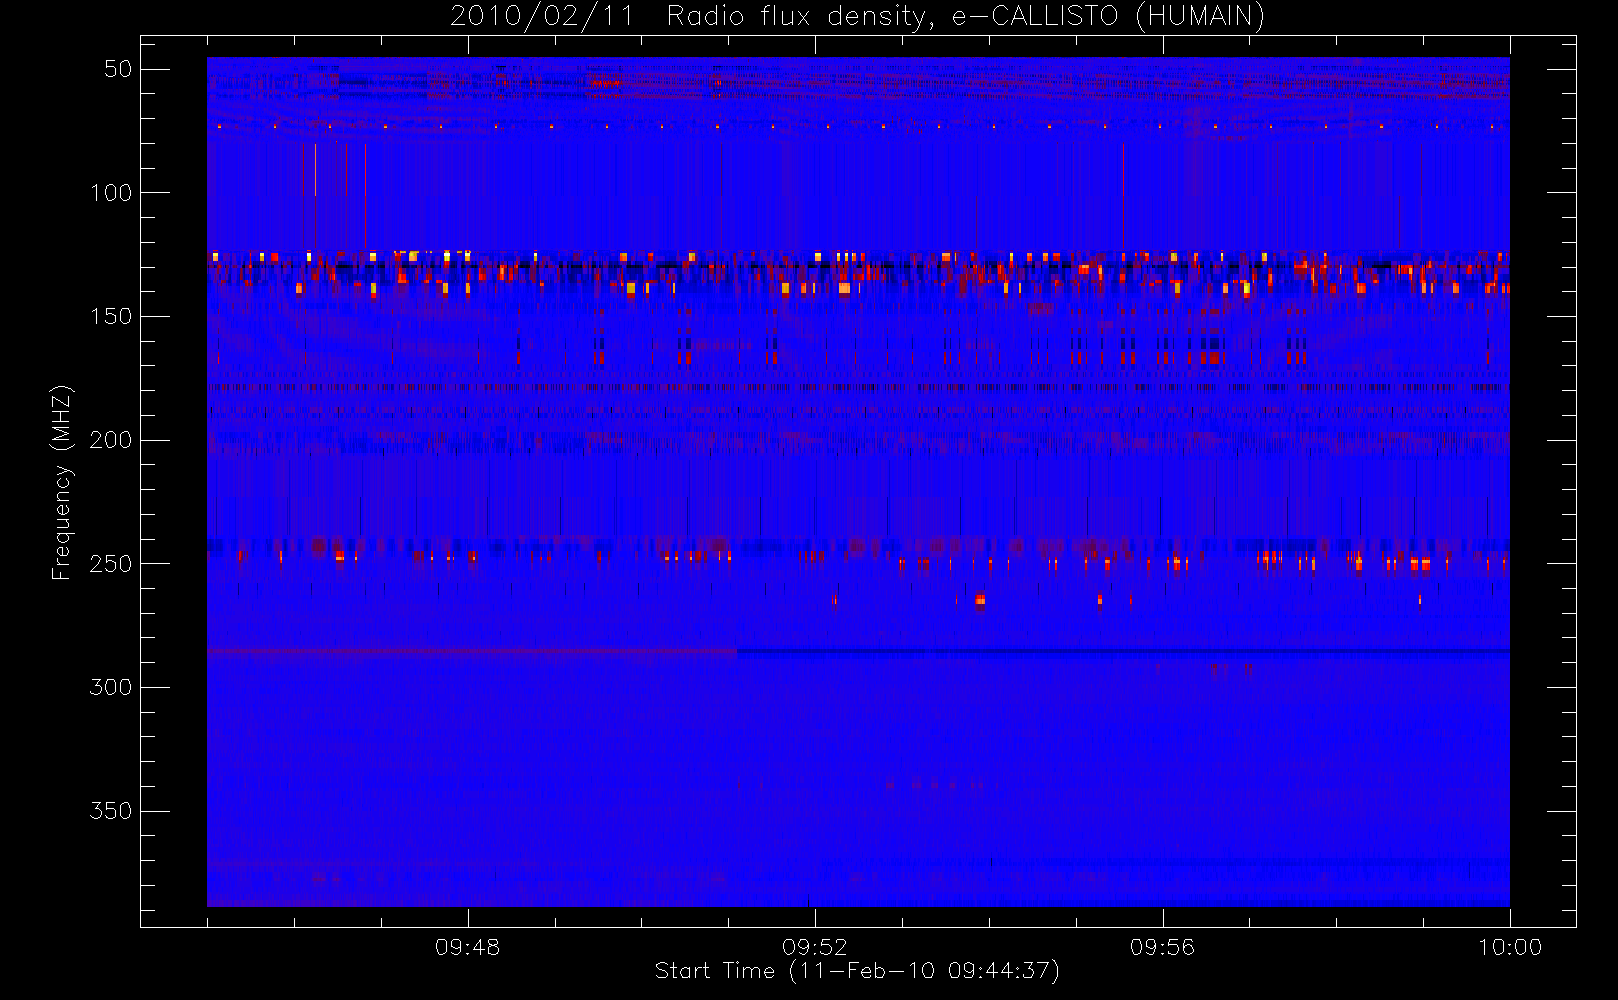Click the 150 frequency tick label
The width and height of the screenshot is (1618, 1000).
pos(111,317)
